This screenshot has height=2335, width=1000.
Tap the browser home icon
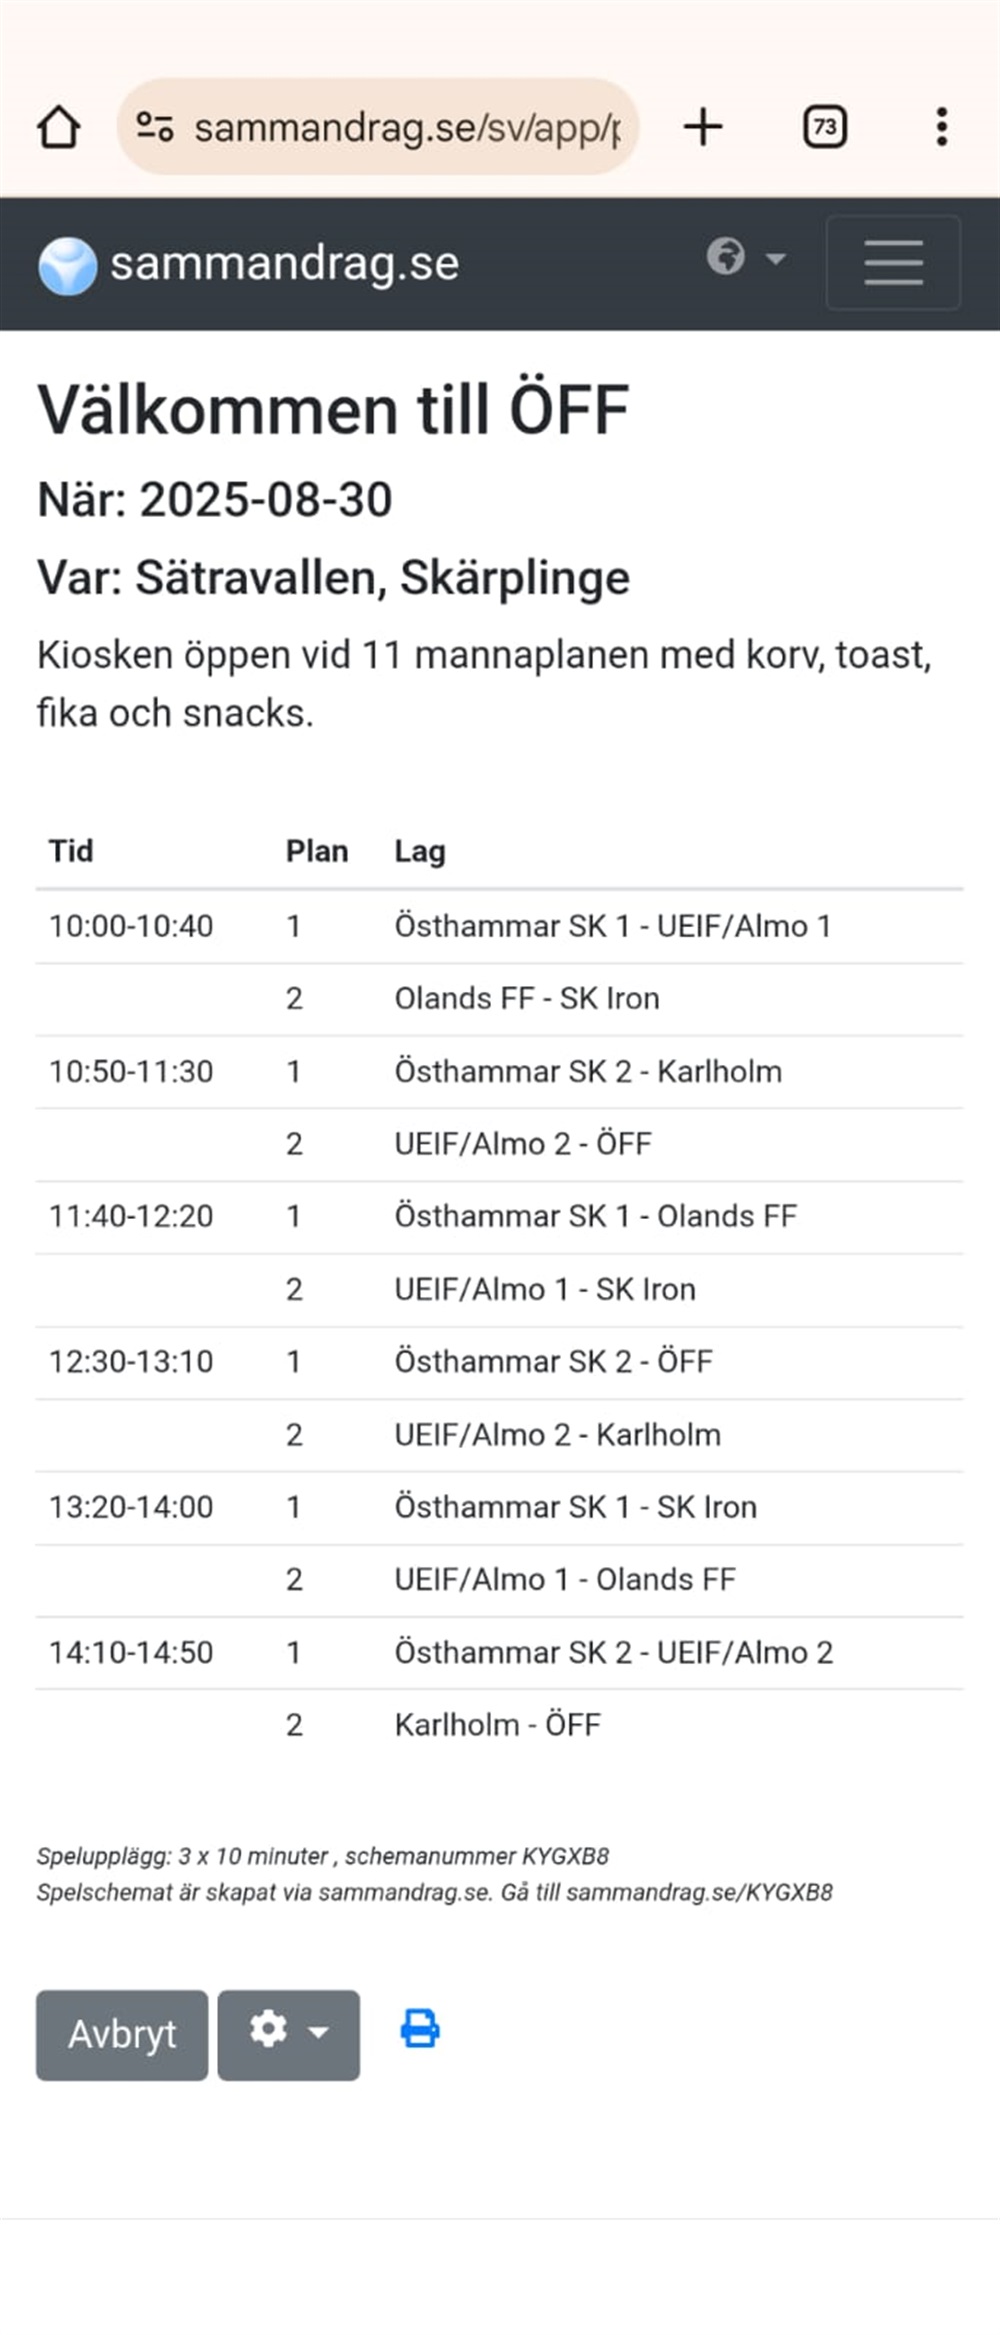tap(58, 128)
